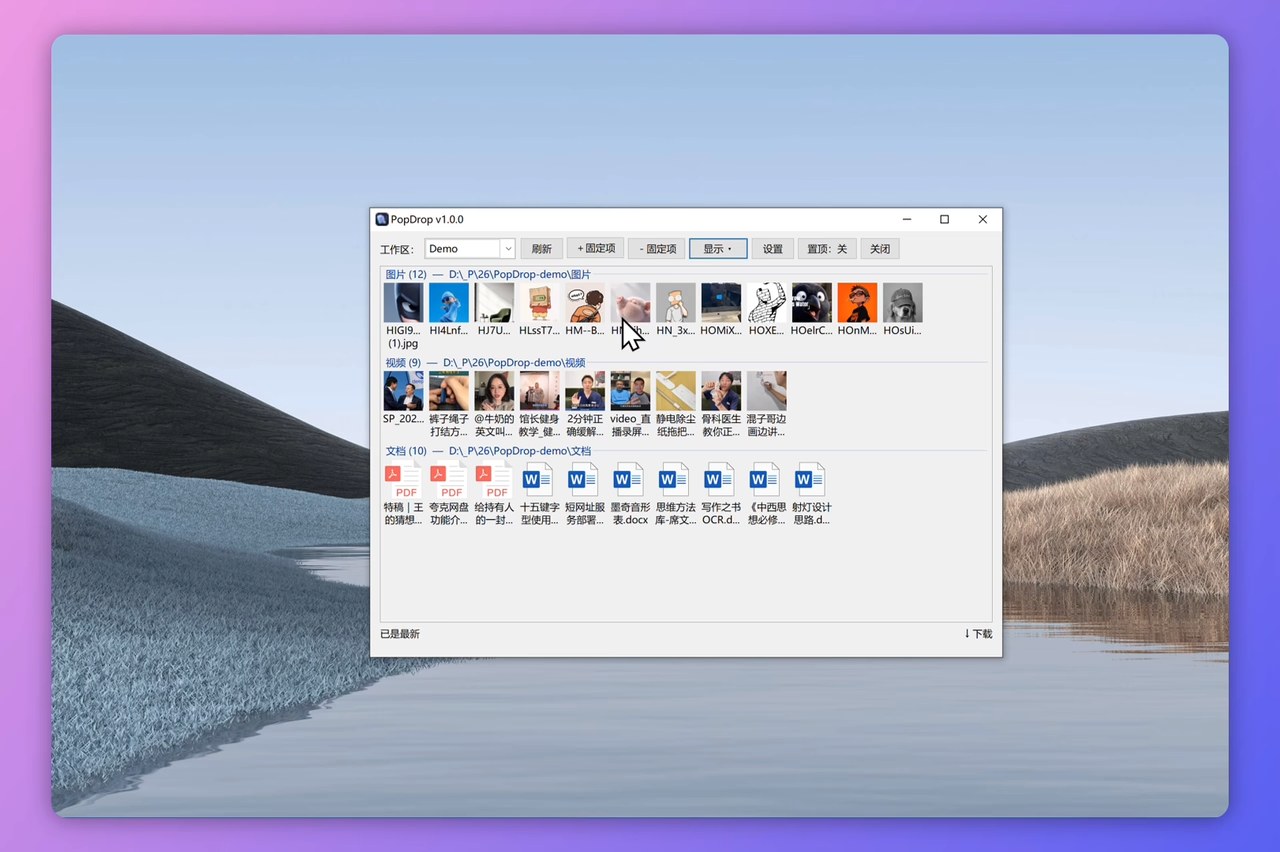Screen dimensions: 1280x852
Task: Click the 给持有人的一封 PDF document icon
Action: point(494,481)
